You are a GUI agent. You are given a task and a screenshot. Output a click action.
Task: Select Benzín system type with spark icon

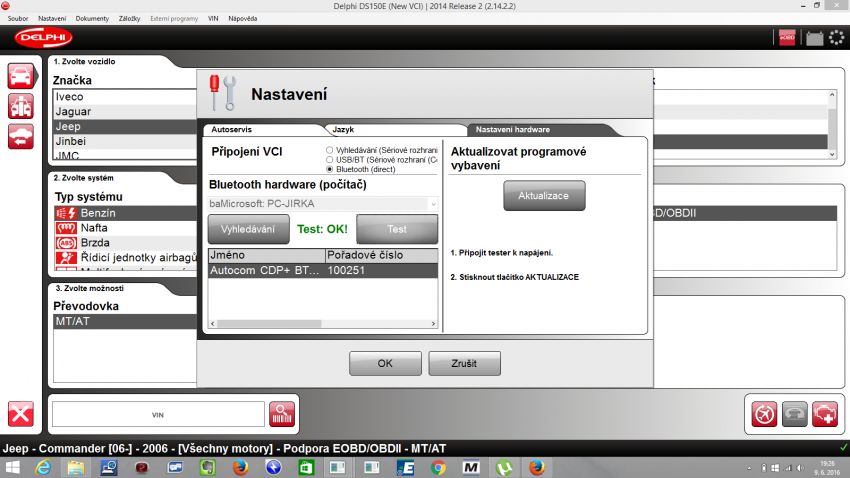point(66,213)
